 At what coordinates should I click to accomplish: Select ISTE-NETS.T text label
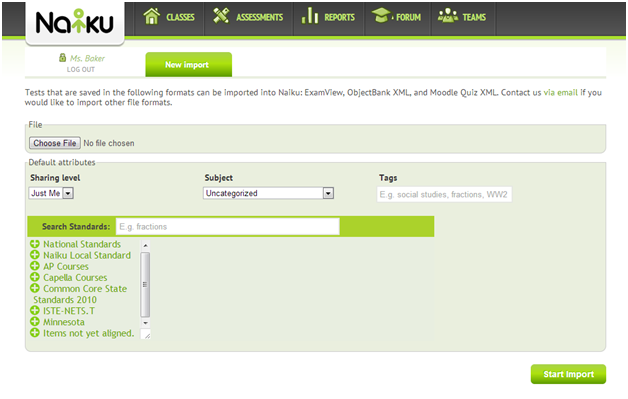(x=69, y=311)
